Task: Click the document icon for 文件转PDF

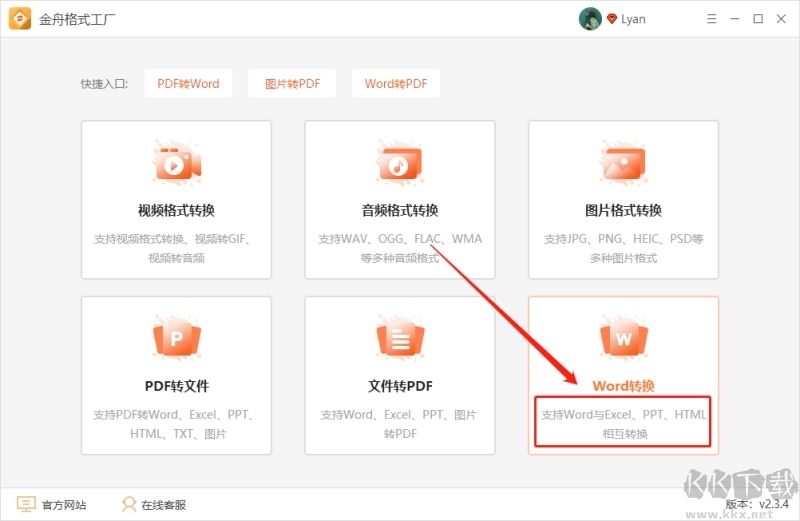Action: point(400,338)
